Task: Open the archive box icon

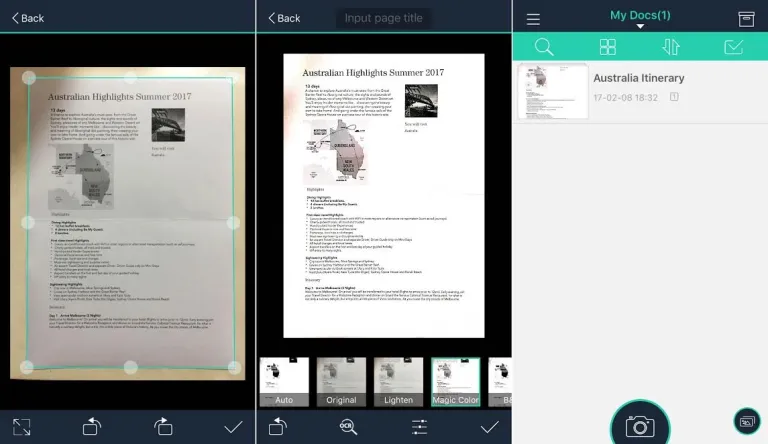Action: pos(746,18)
